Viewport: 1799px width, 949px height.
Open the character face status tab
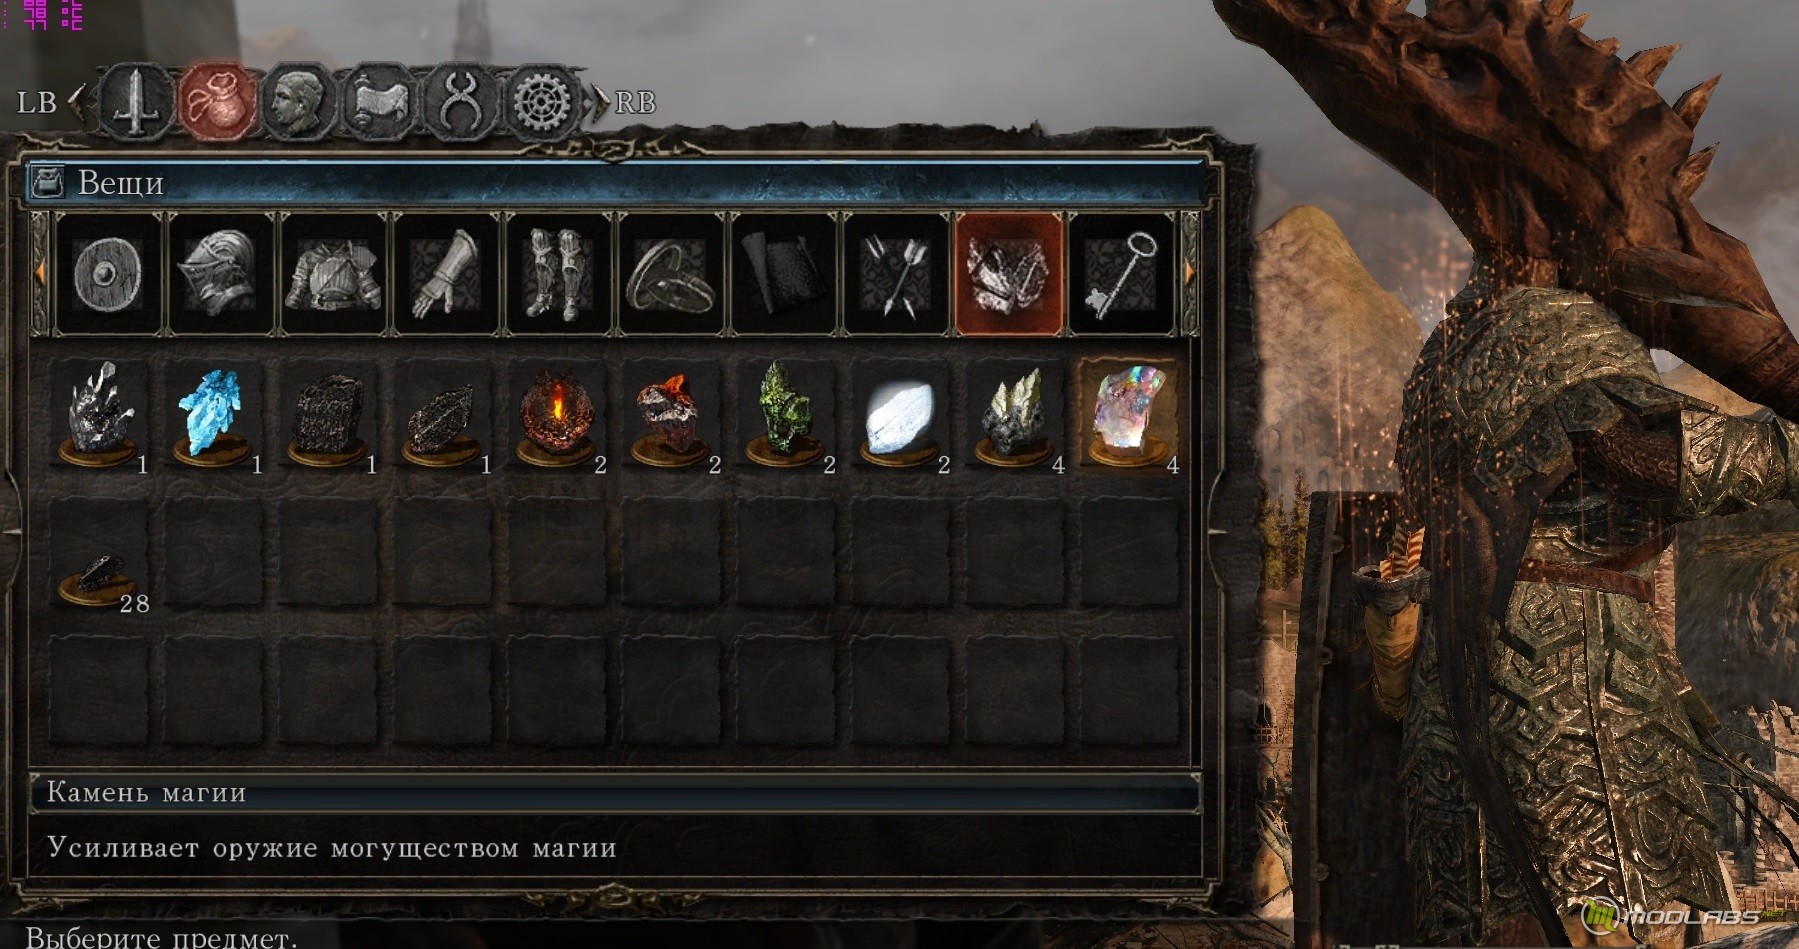click(298, 100)
